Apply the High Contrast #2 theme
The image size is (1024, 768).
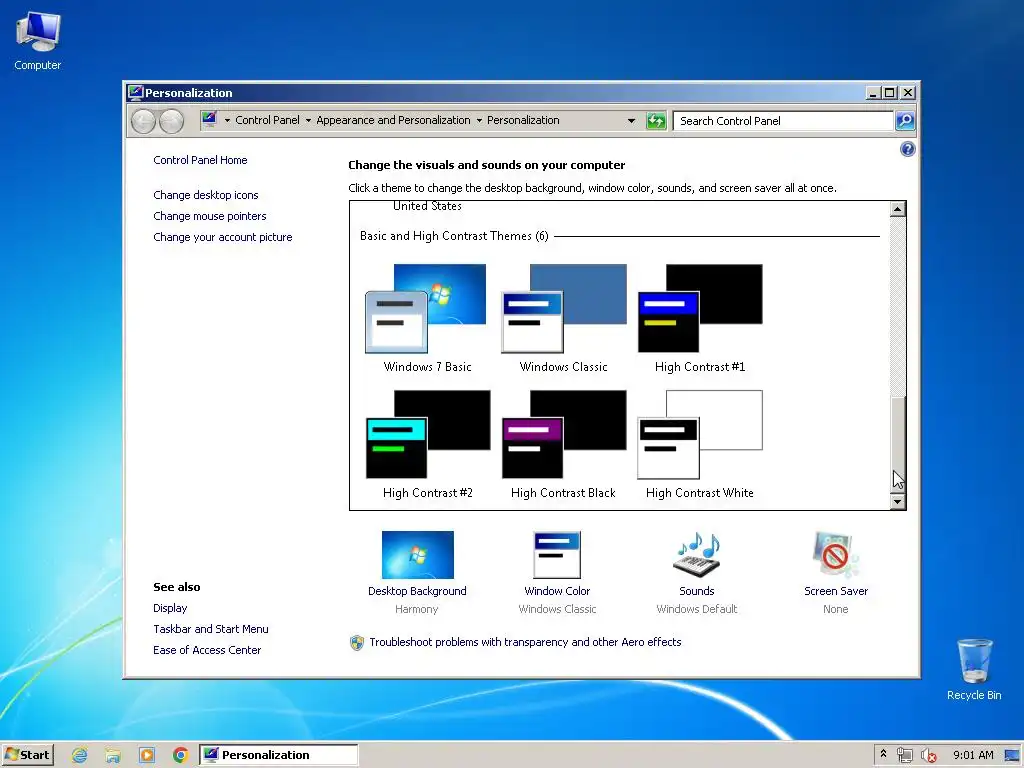(428, 445)
